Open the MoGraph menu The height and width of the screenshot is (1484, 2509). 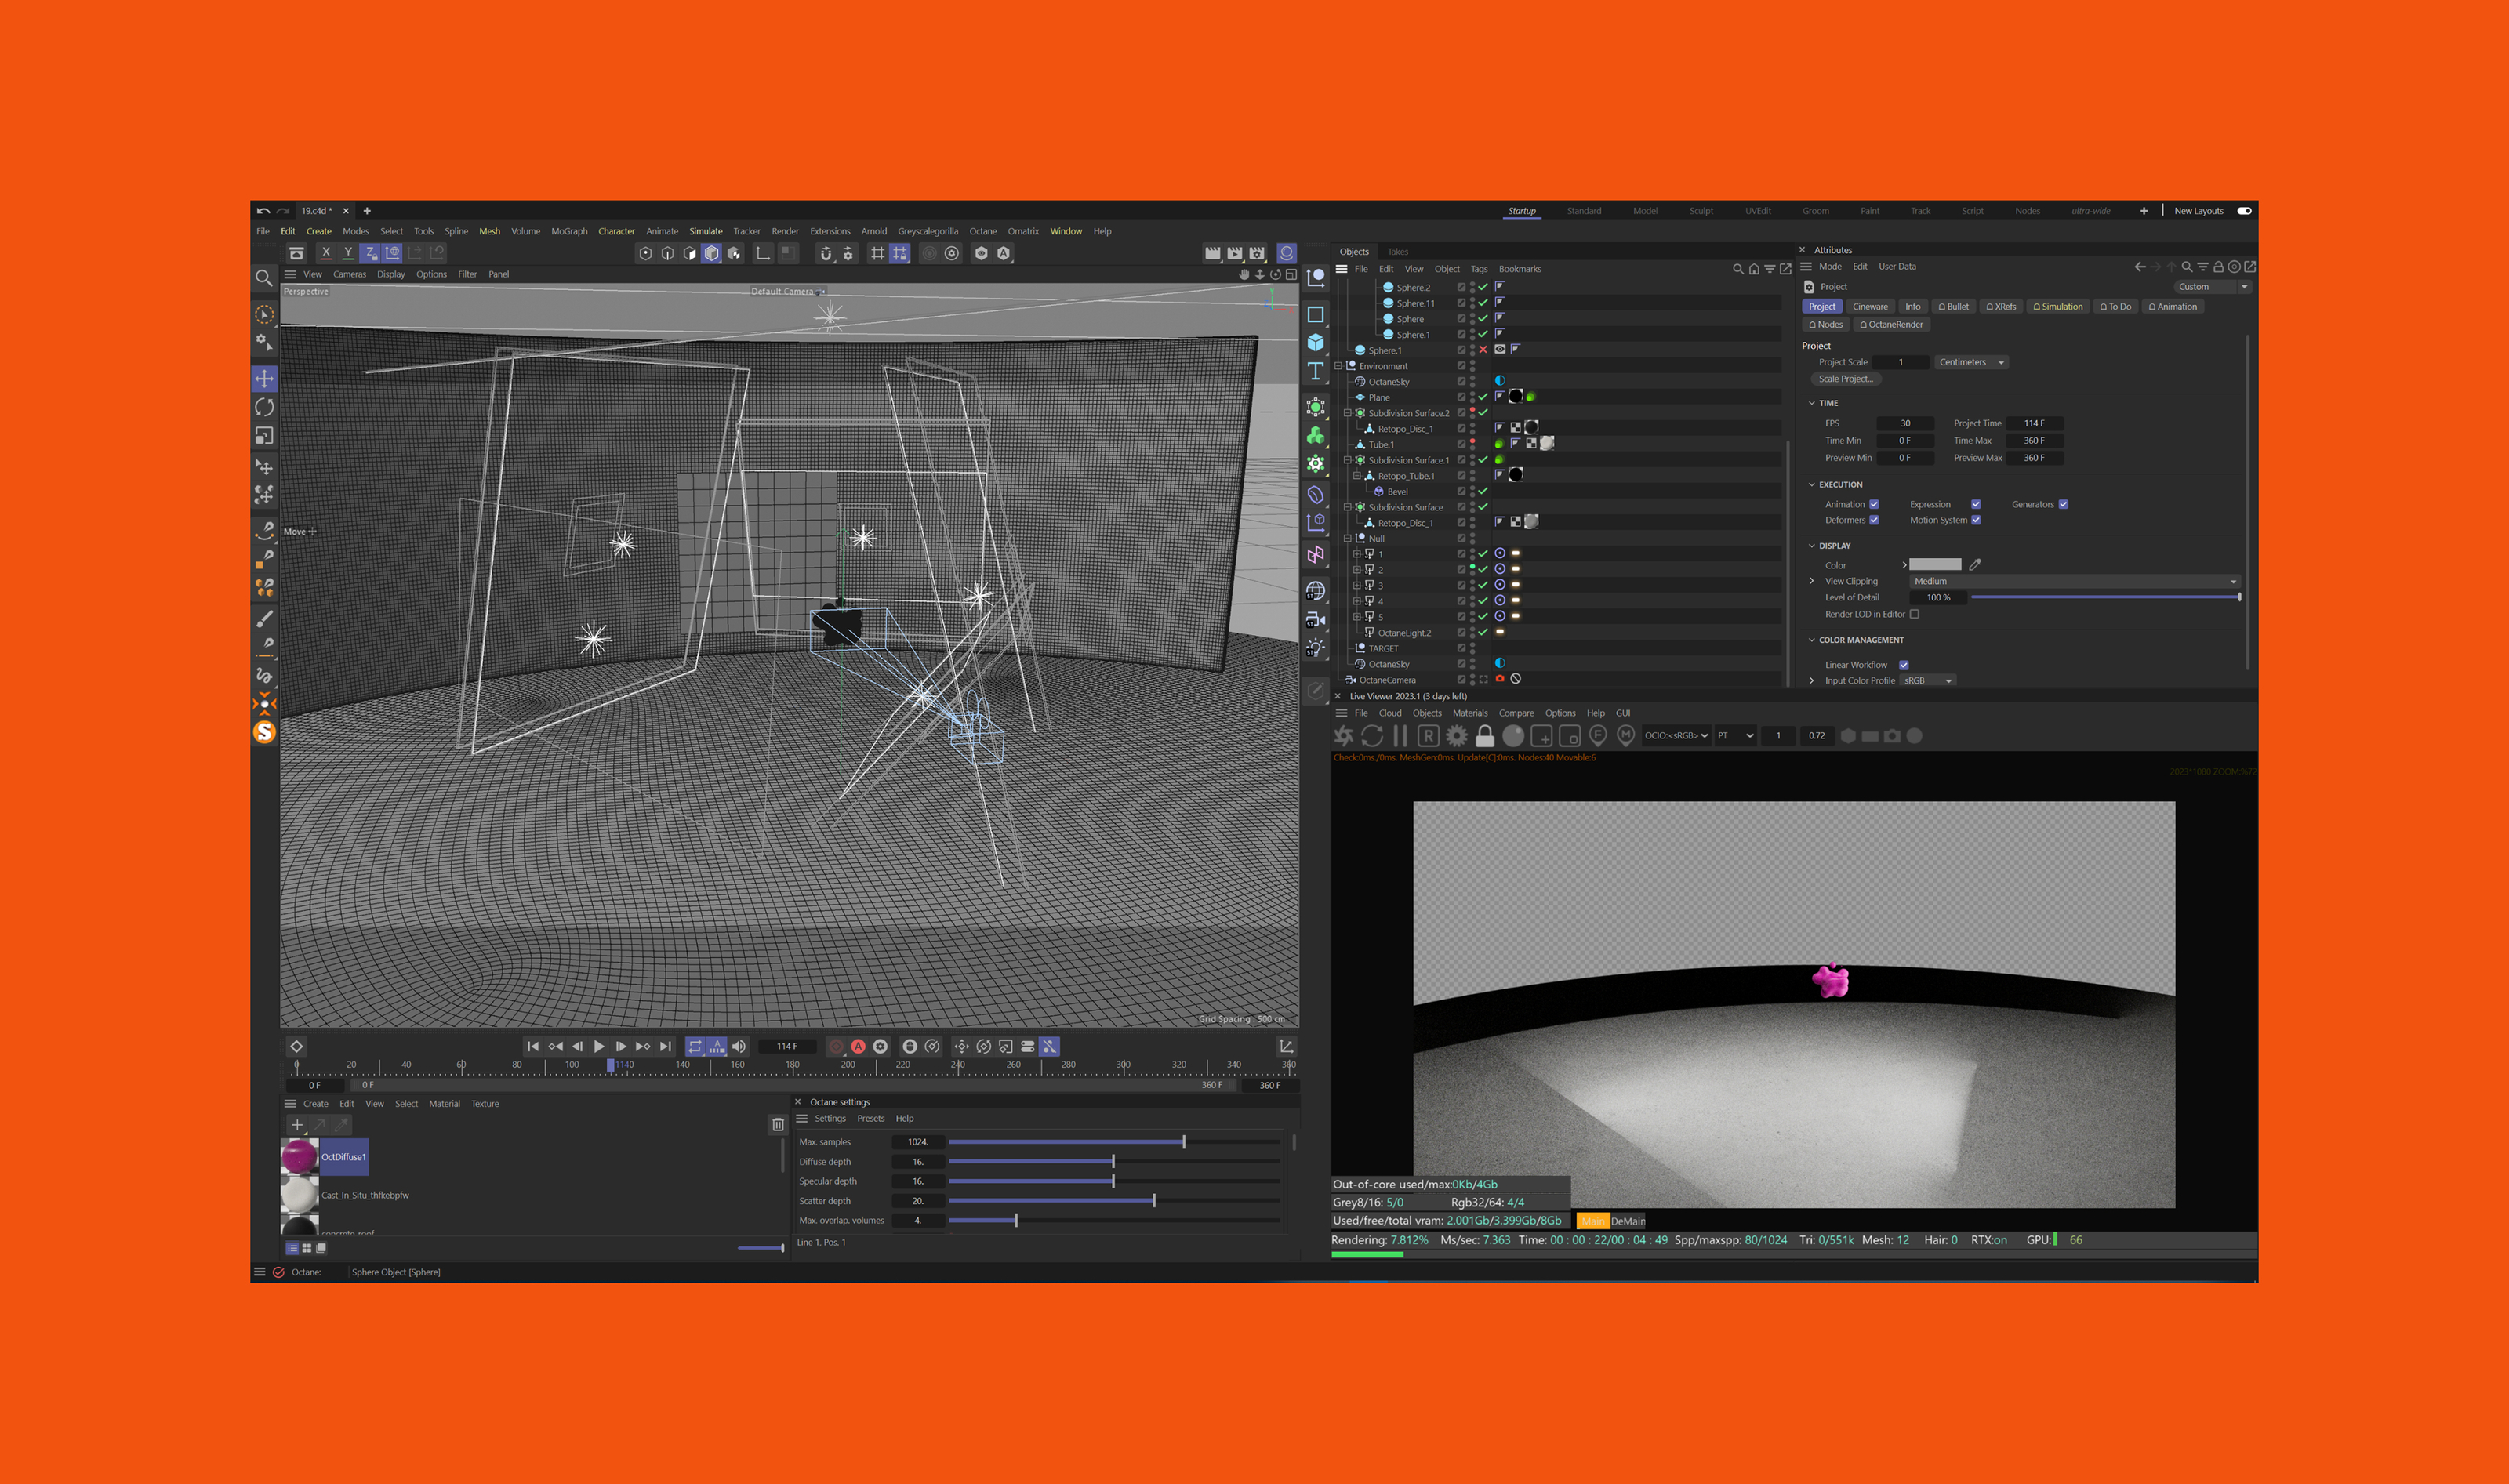coord(569,231)
